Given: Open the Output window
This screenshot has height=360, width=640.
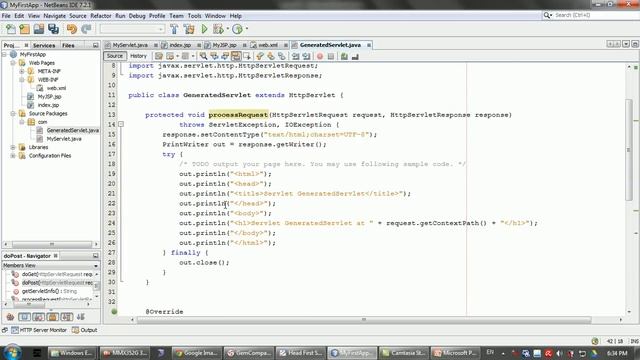Looking at the screenshot, I should 85,330.
